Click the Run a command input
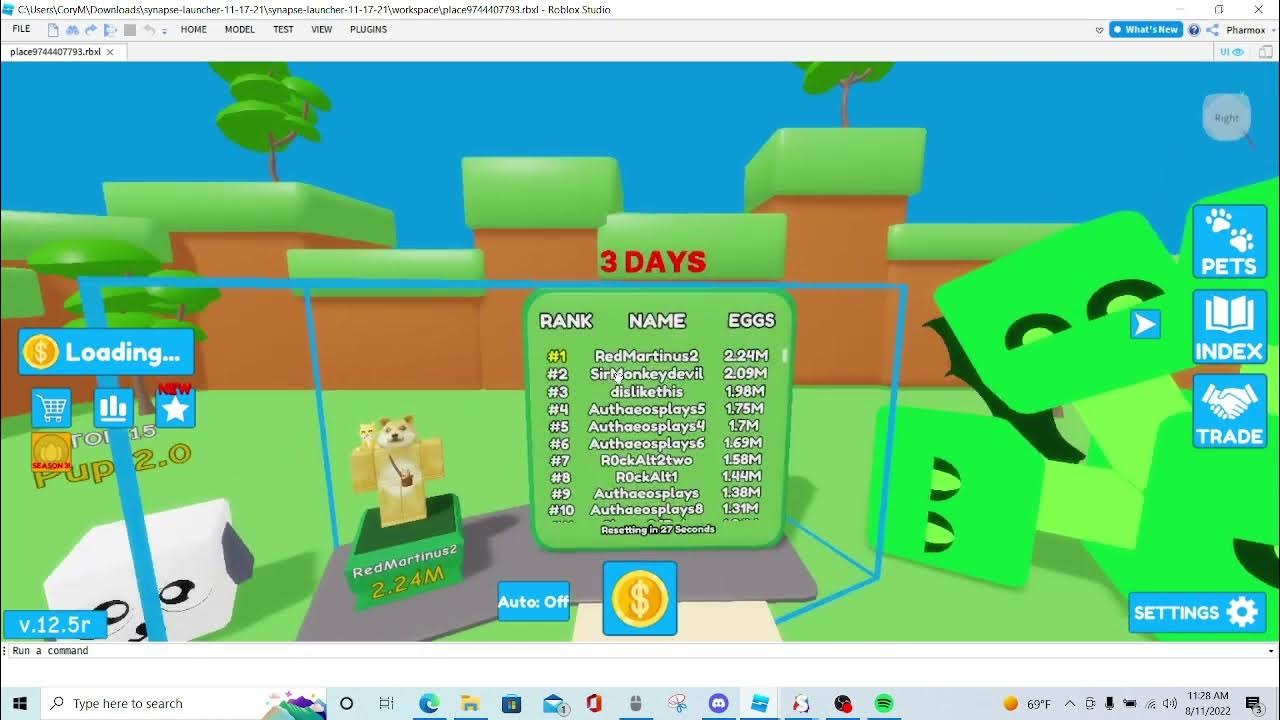The image size is (1280, 720). [x=640, y=650]
